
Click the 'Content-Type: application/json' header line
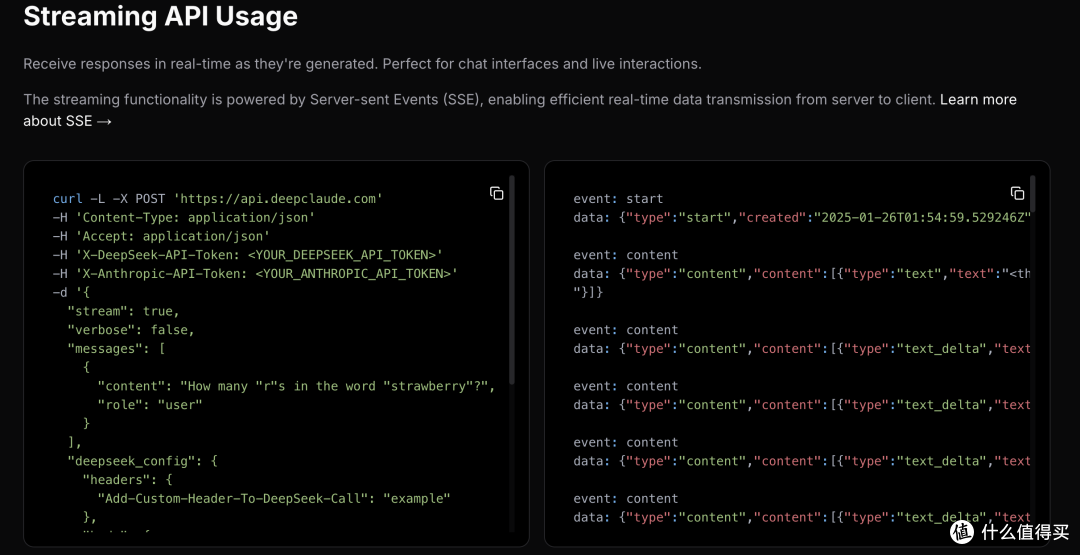click(184, 218)
